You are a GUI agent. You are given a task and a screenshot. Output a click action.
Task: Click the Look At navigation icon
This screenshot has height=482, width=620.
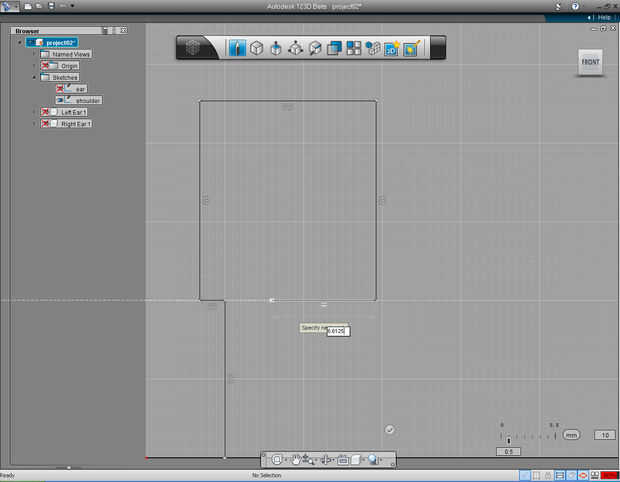(x=326, y=459)
